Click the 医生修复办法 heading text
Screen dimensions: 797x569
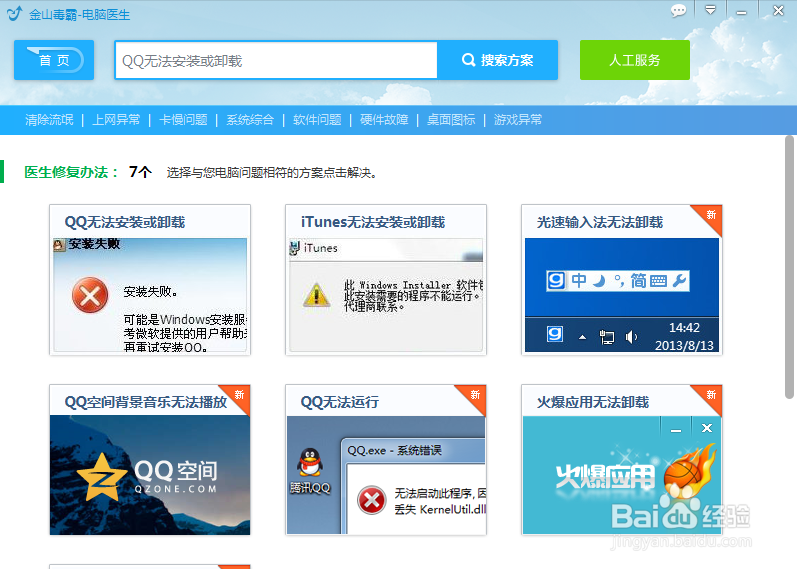coord(71,172)
